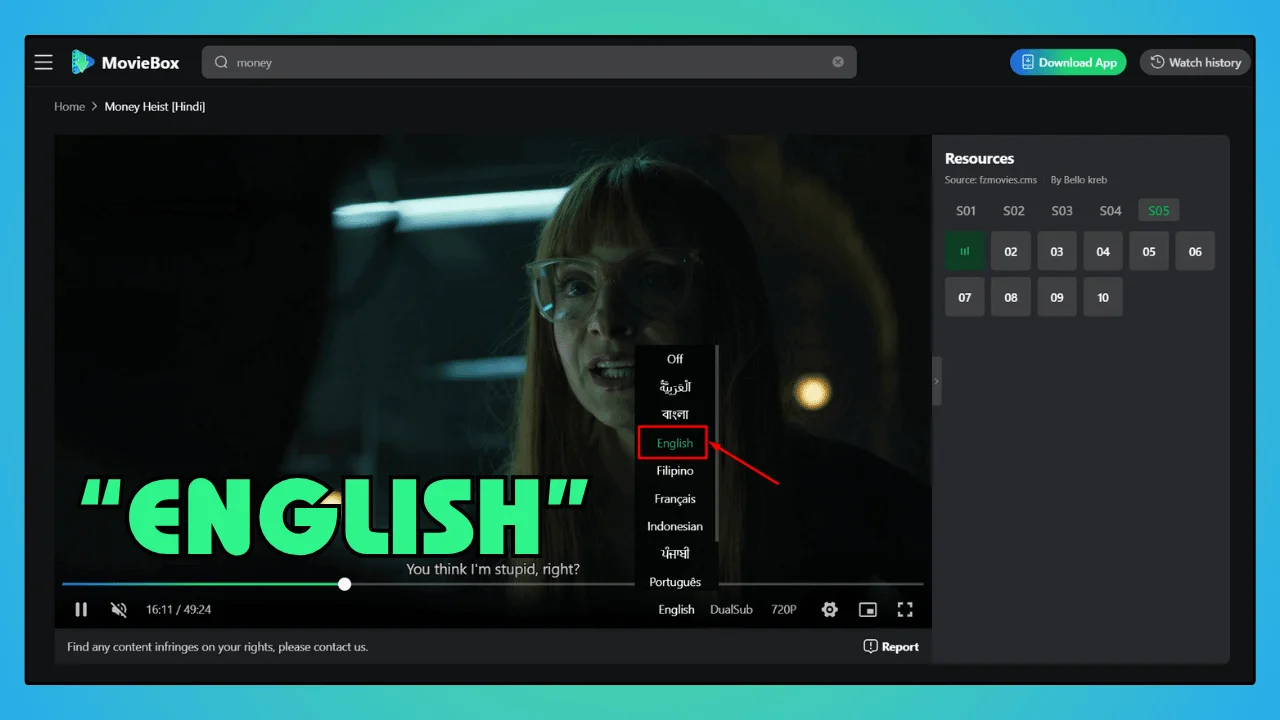Go to the Home breadcrumb
This screenshot has width=1280, height=720.
coord(69,107)
